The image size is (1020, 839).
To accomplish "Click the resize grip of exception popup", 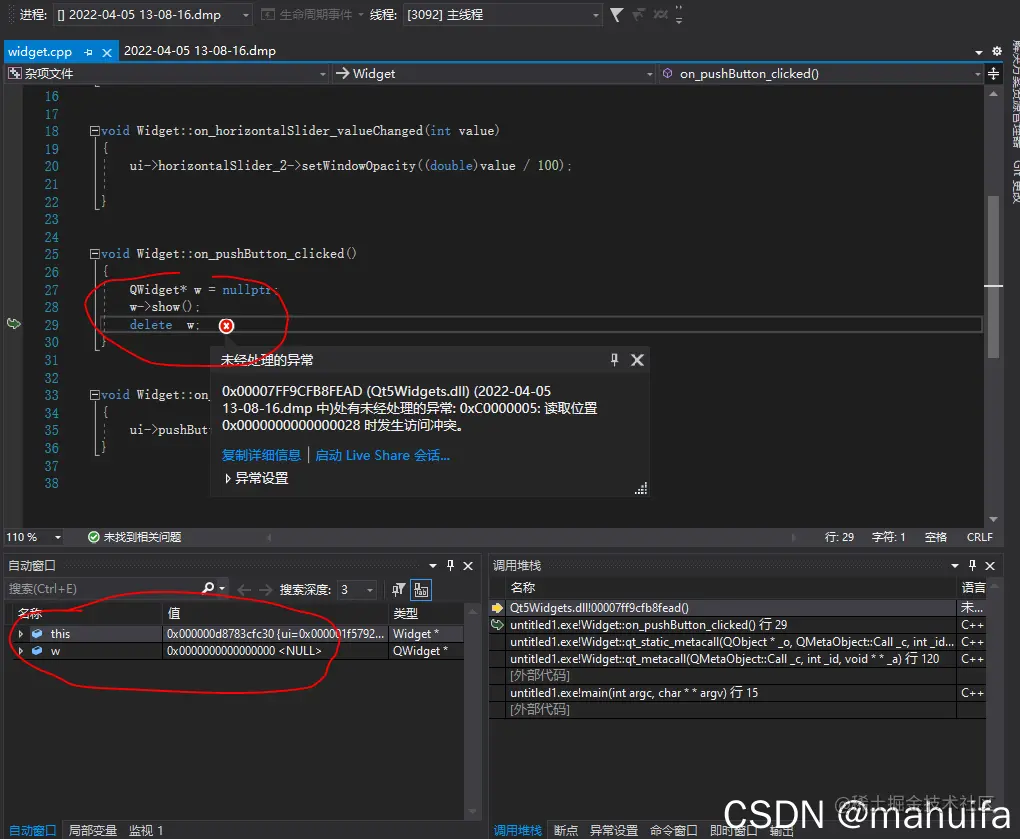I will [641, 489].
